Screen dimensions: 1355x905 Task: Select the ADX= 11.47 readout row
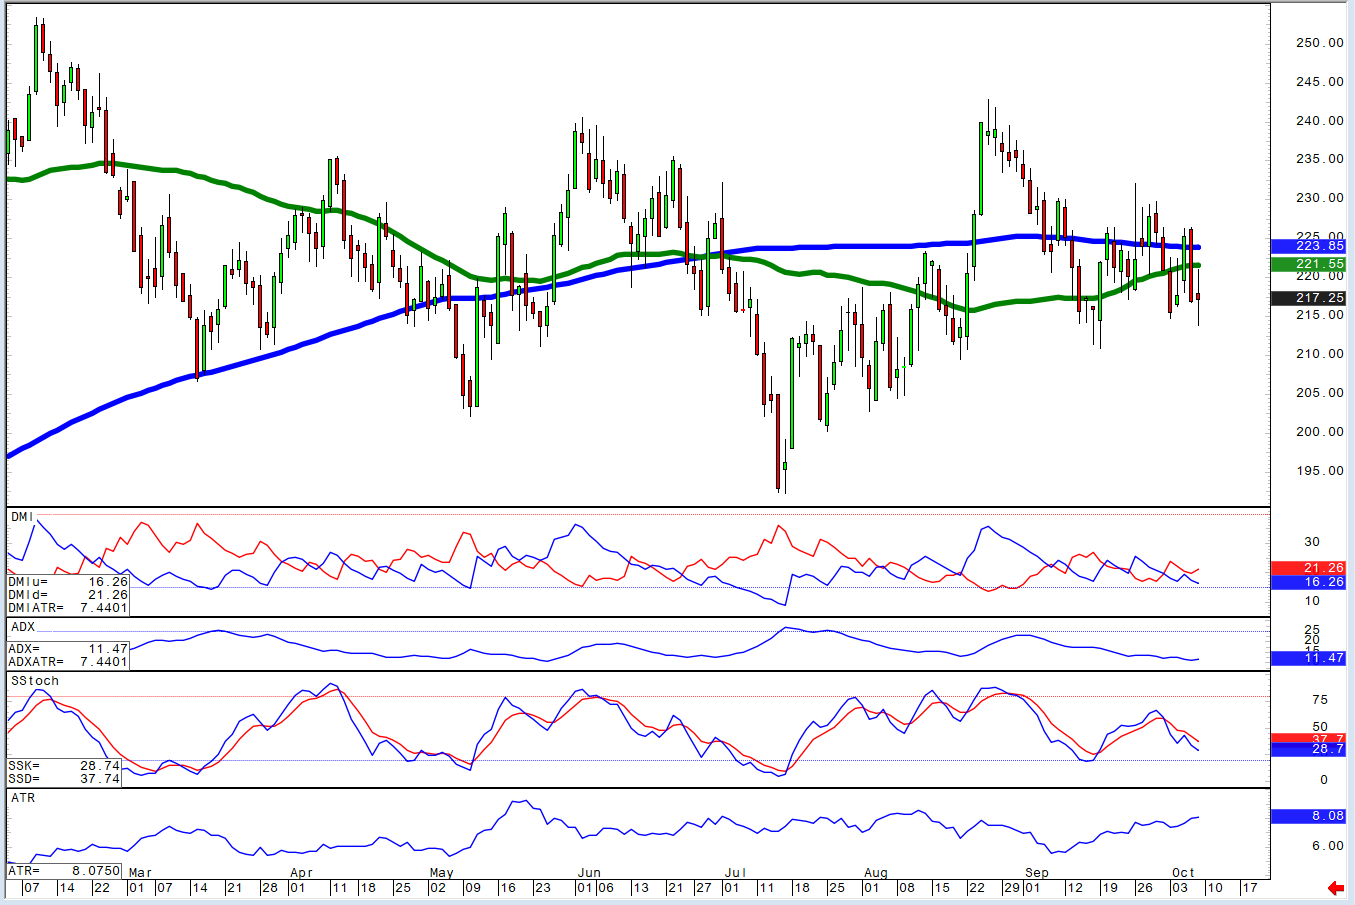coord(68,649)
